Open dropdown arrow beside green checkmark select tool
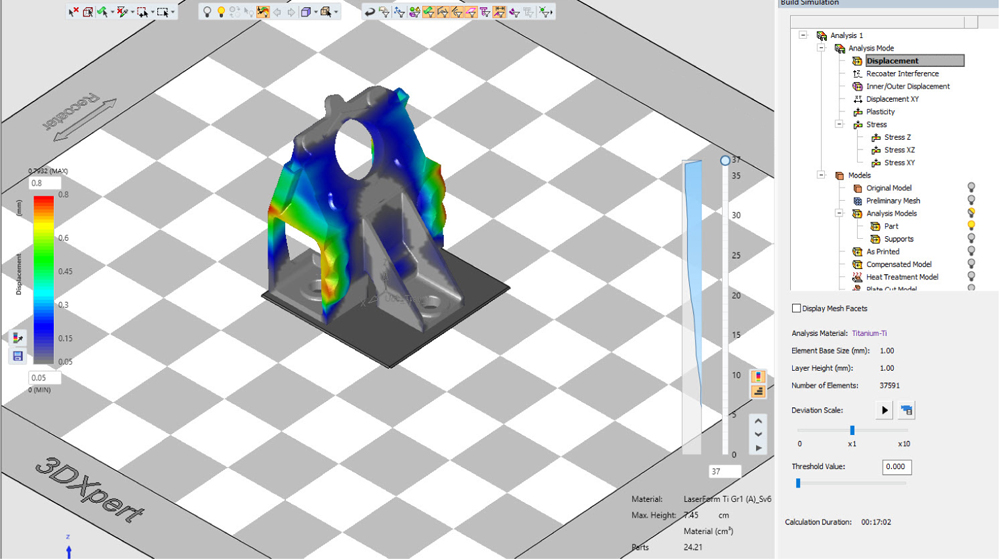The width and height of the screenshot is (1000, 559). pyautogui.click(x=112, y=12)
